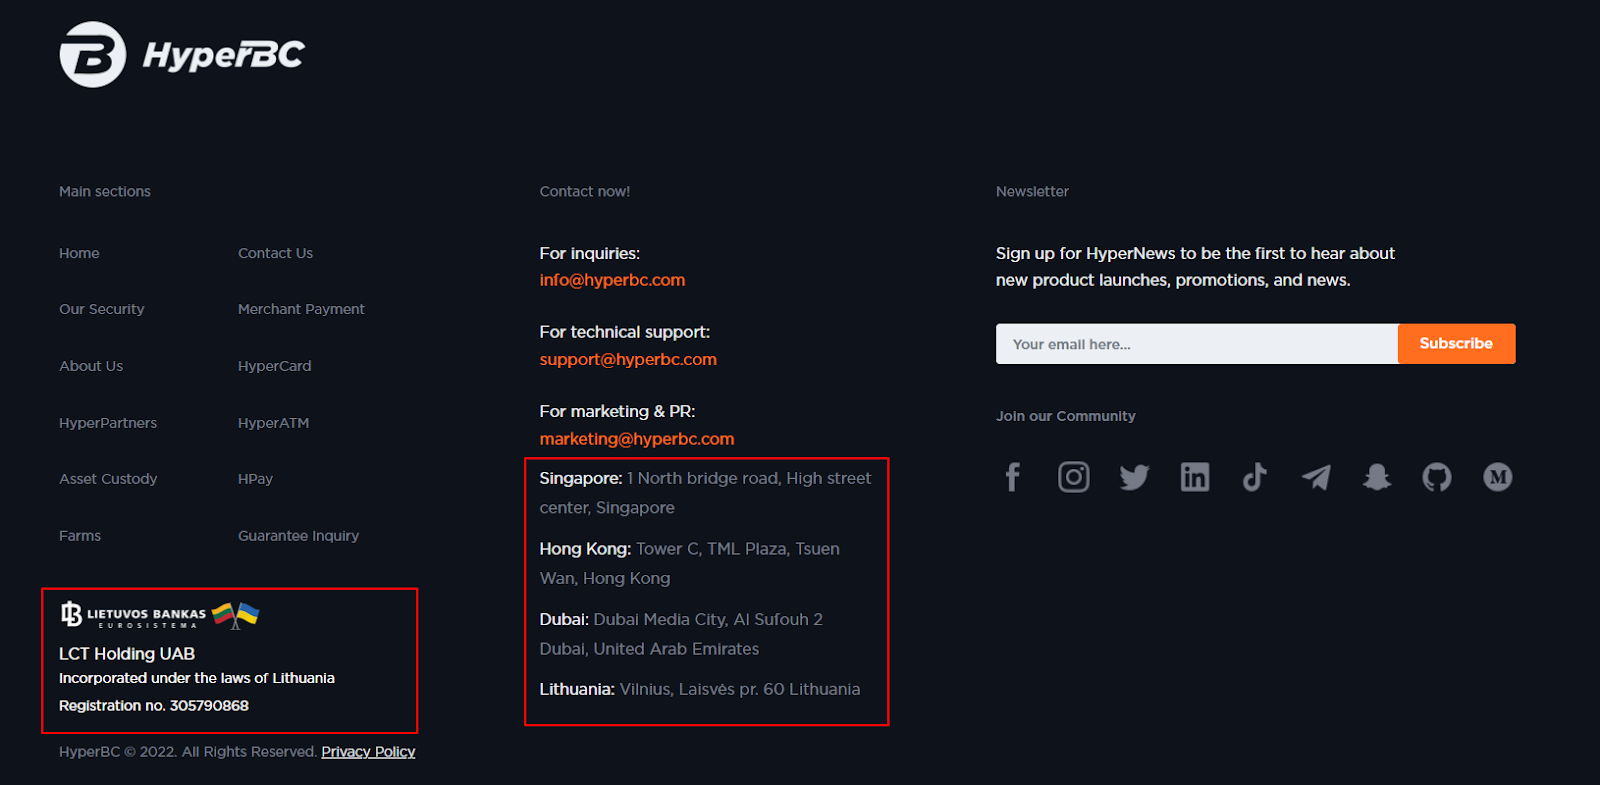Go to the Home link

[79, 253]
